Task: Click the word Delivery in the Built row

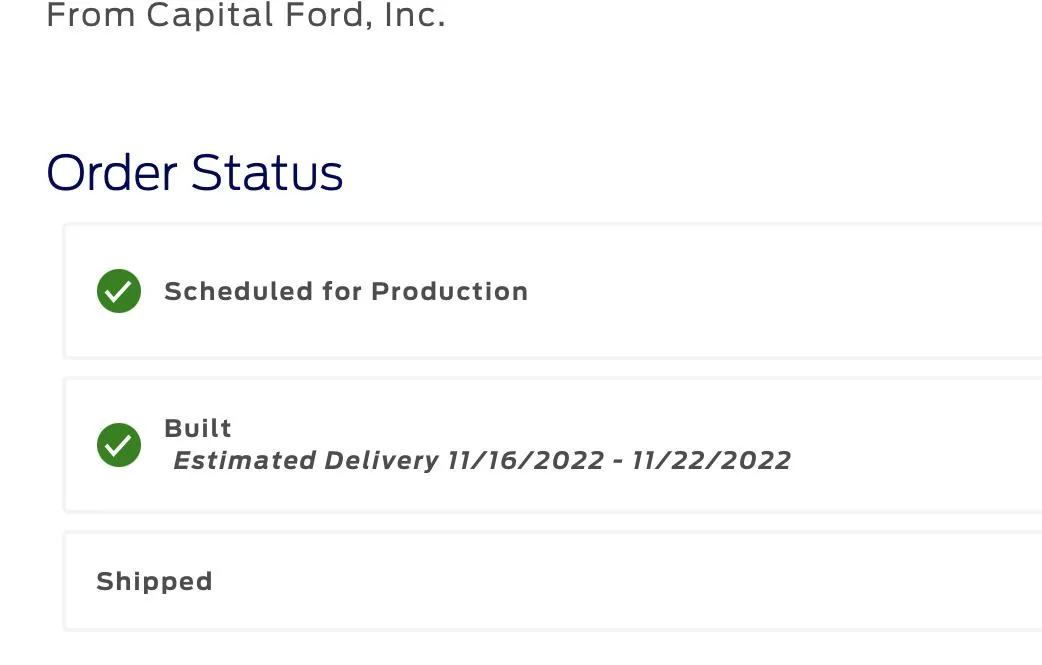Action: pyautogui.click(x=381, y=461)
